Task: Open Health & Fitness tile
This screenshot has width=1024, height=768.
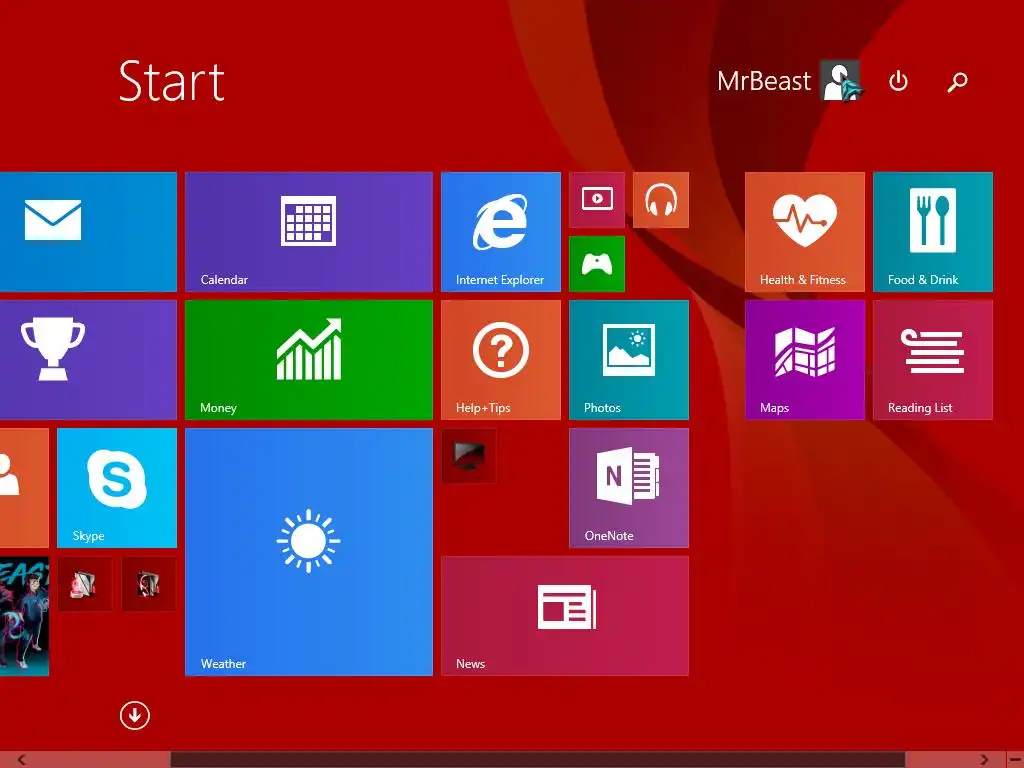Action: 805,232
